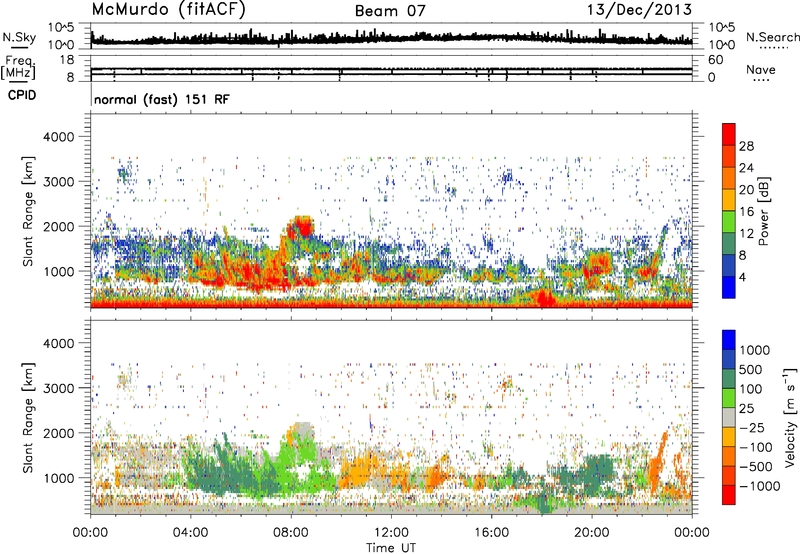Click the "Power [dB]" colorbar title
This screenshot has width=800, height=554.
[x=763, y=211]
